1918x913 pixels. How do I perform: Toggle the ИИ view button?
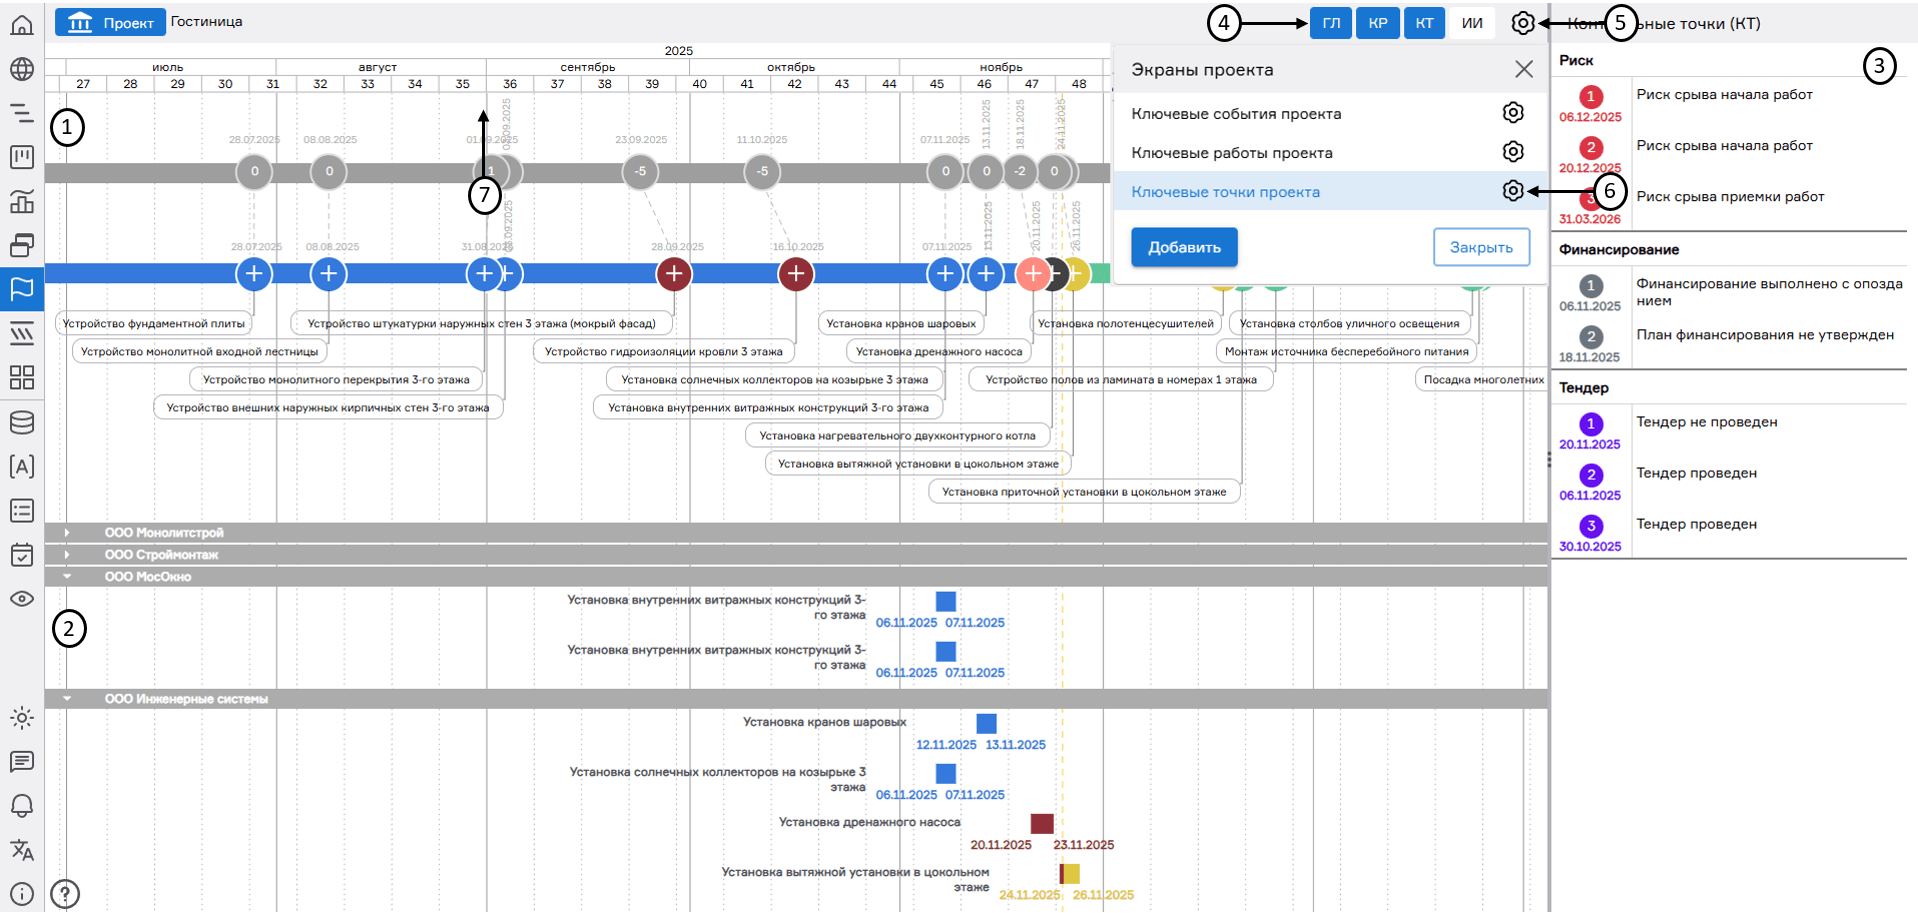click(x=1472, y=23)
